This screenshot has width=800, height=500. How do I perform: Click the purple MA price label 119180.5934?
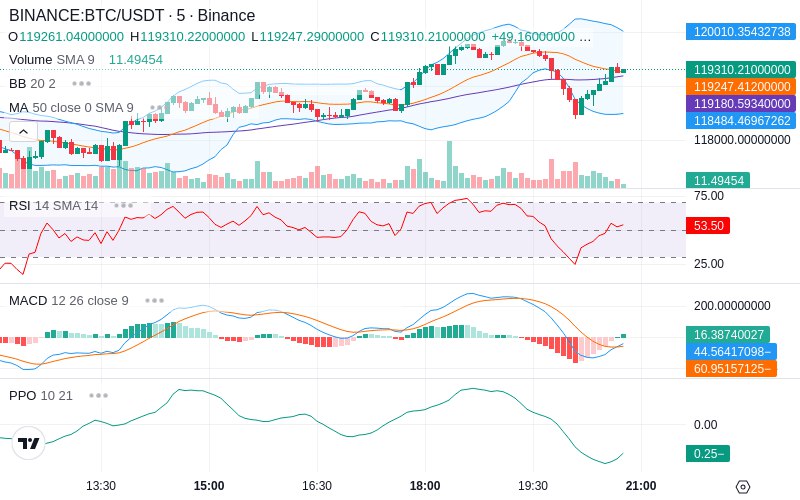pyautogui.click(x=741, y=104)
